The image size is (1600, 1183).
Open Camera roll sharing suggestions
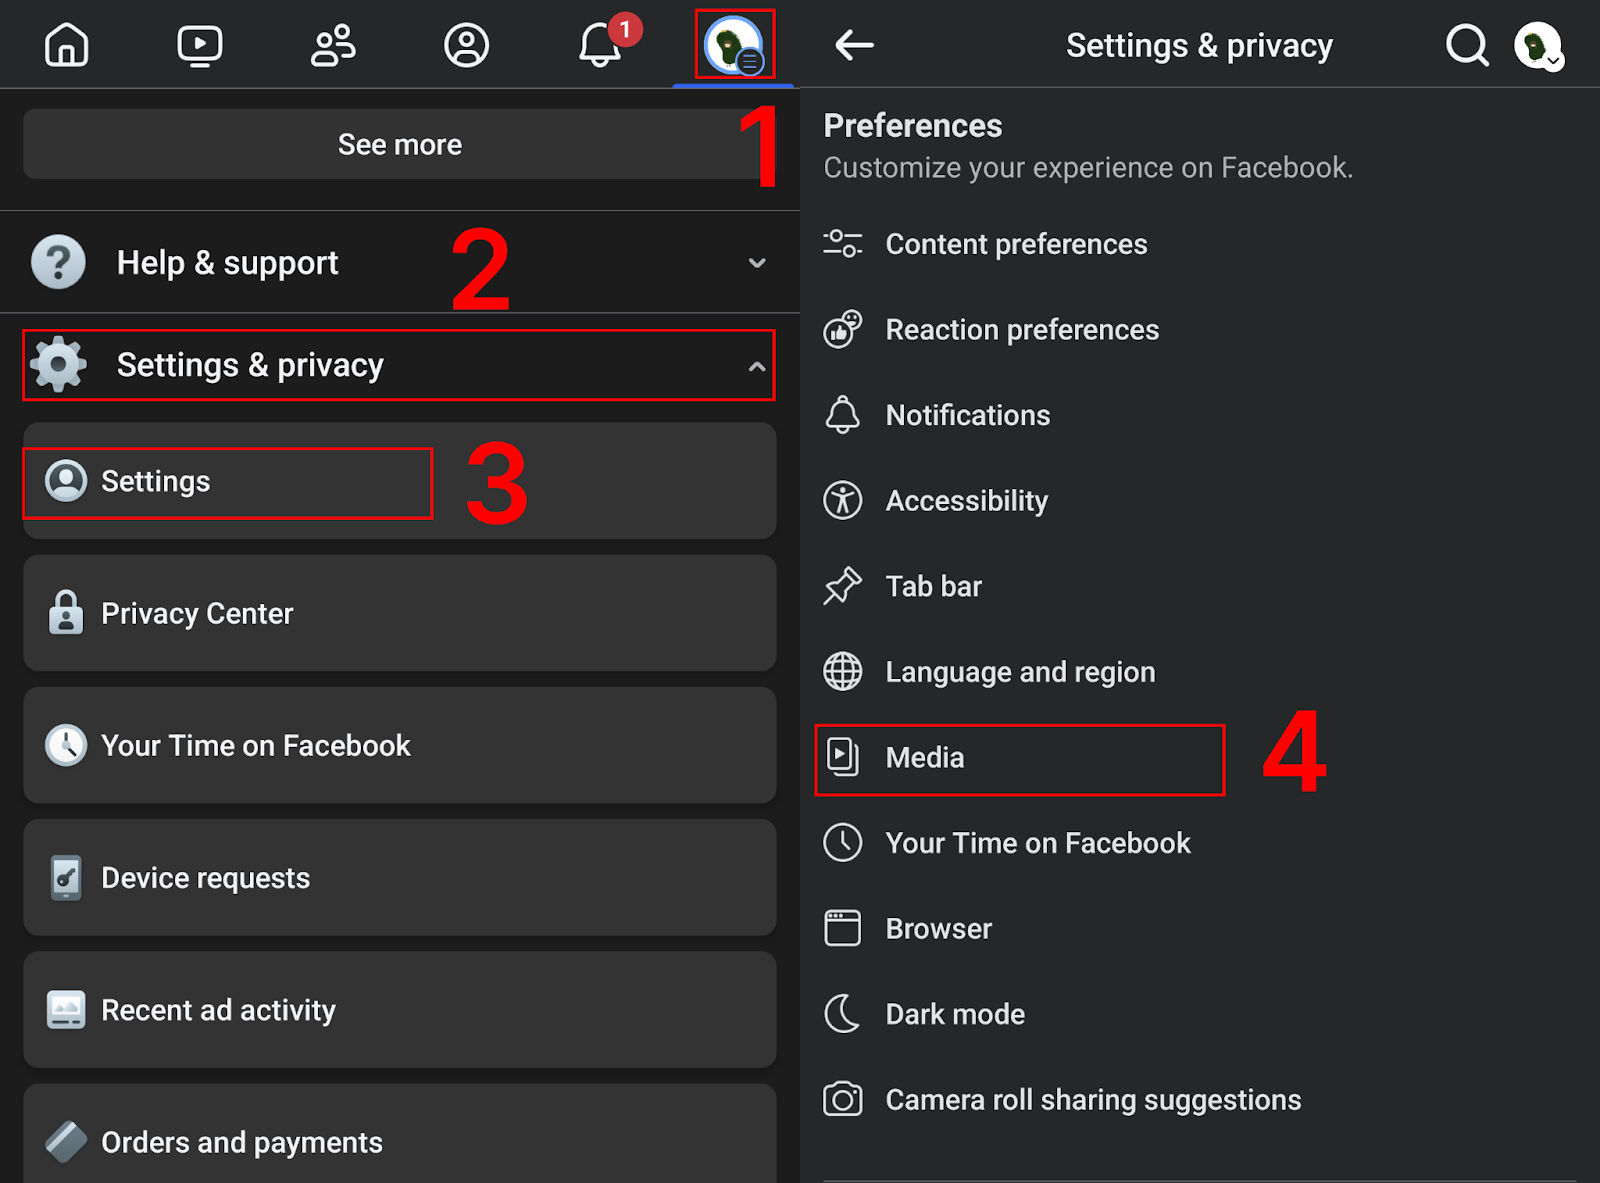tap(1200, 1099)
